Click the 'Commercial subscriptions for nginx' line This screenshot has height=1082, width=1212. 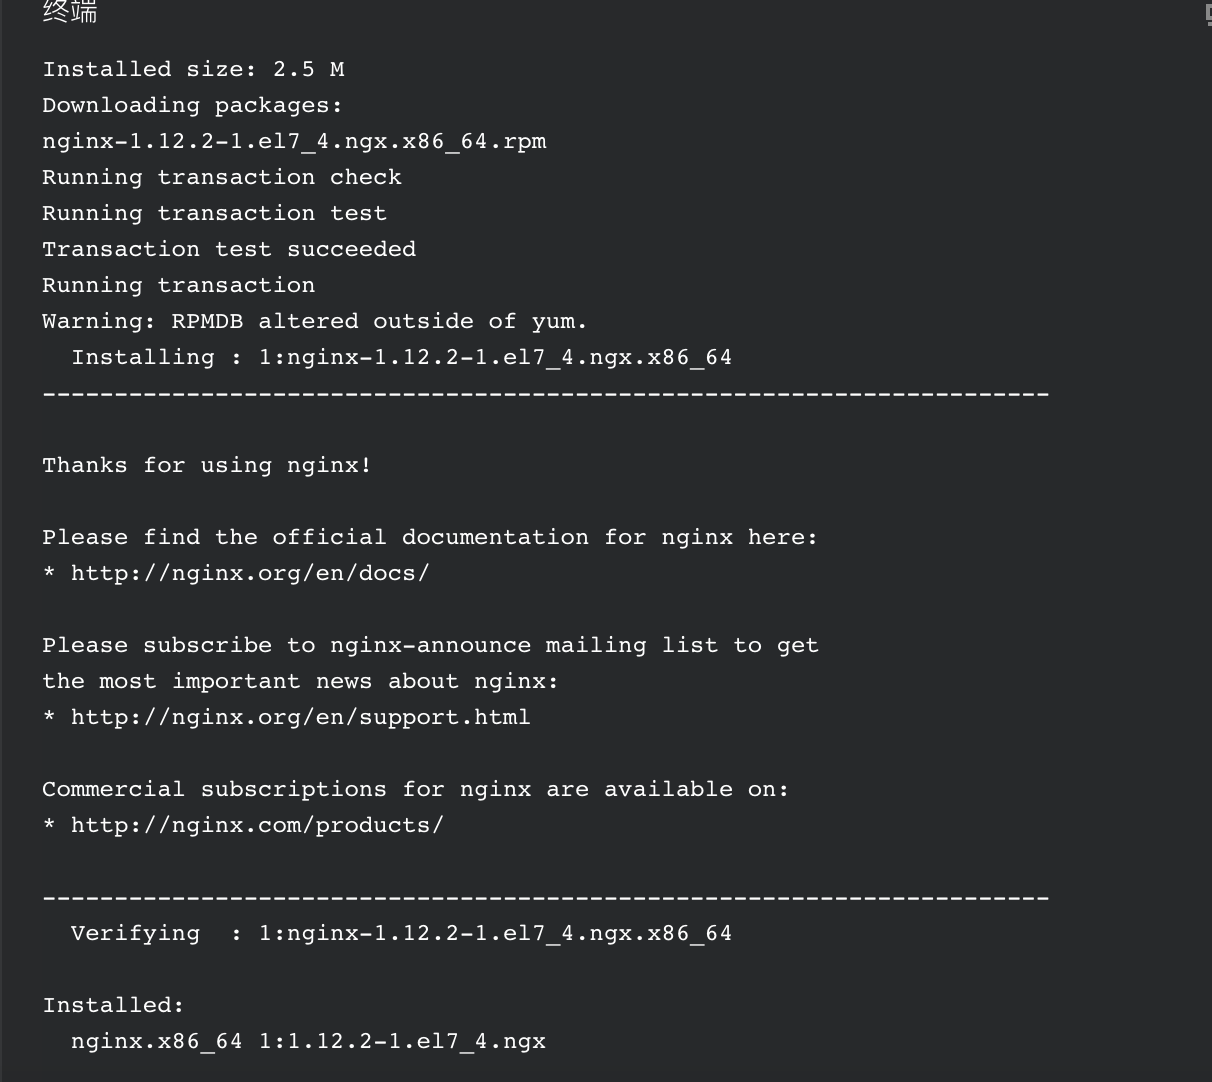click(415, 789)
